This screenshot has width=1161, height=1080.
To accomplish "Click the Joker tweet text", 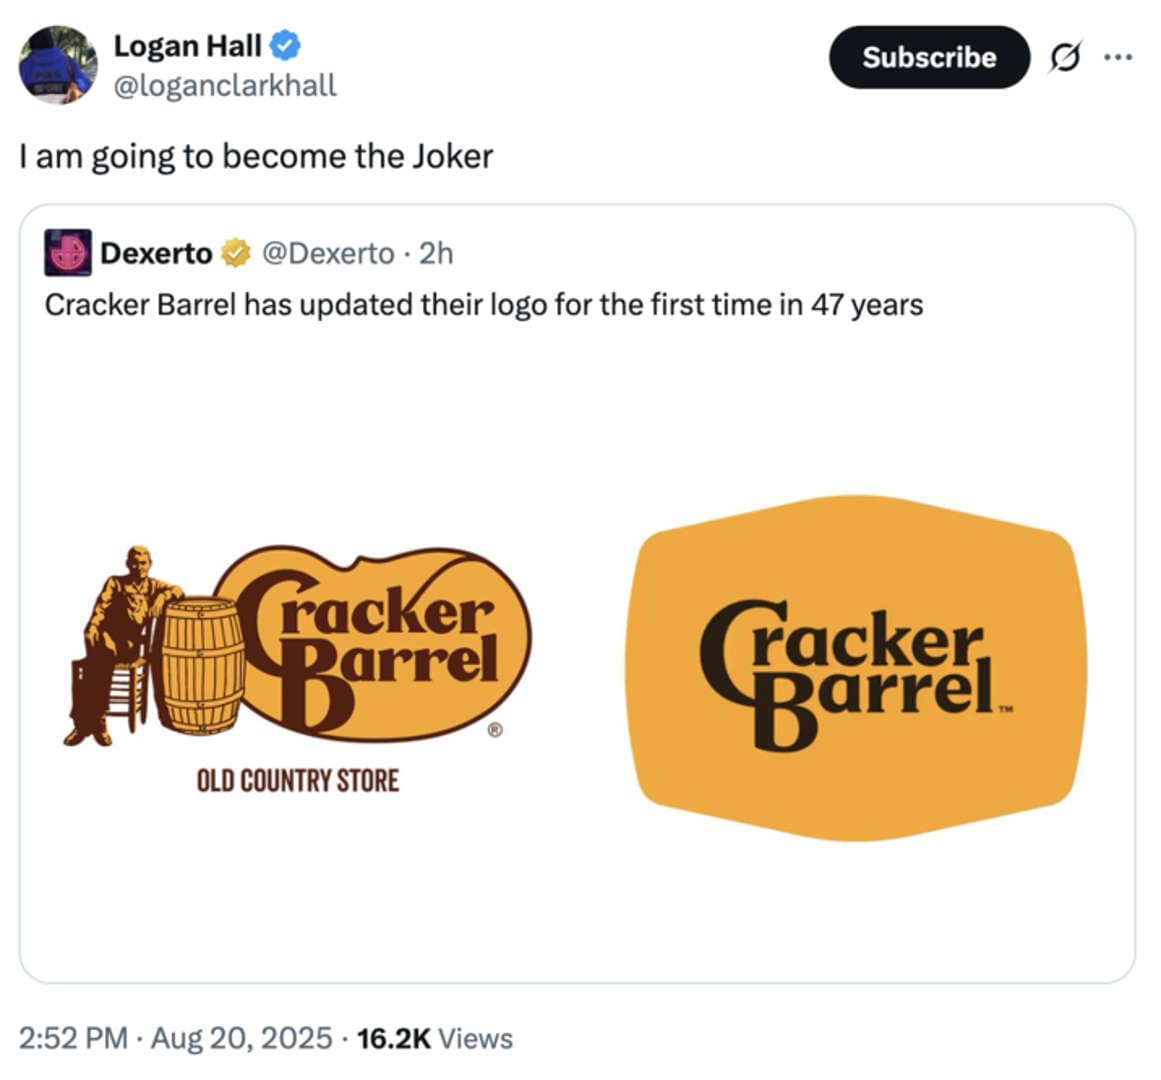I will point(255,156).
